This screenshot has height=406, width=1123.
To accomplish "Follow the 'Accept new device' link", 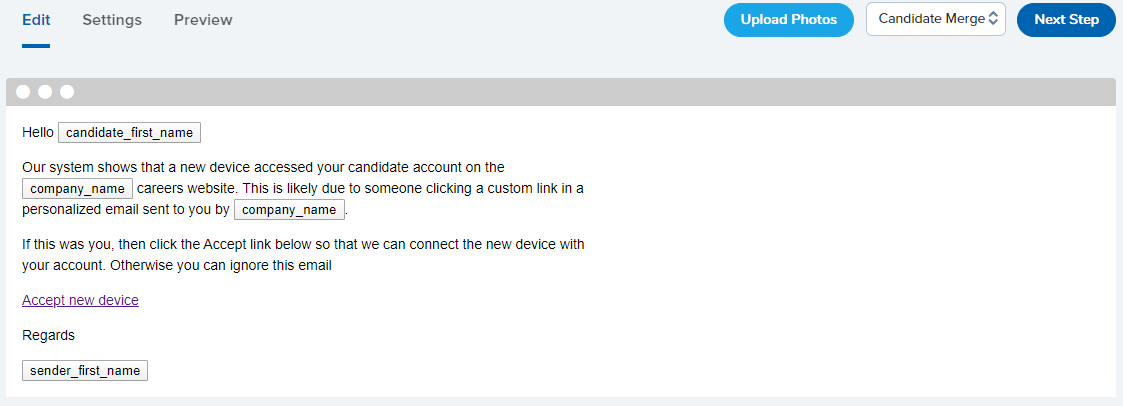I will click(80, 300).
